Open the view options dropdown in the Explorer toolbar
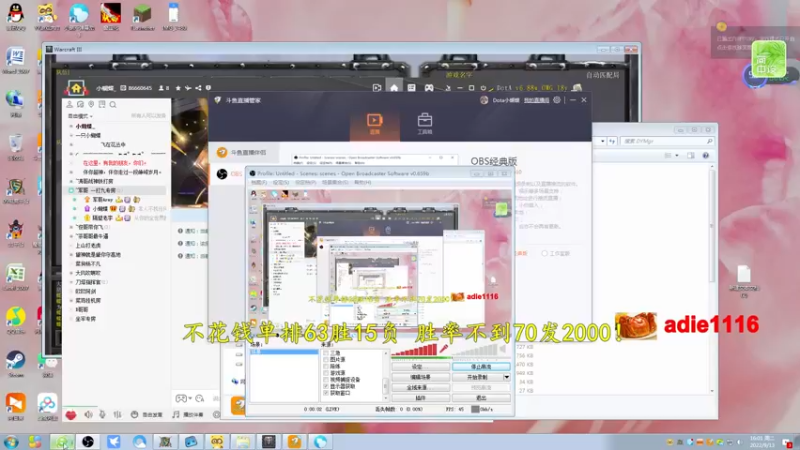The height and width of the screenshot is (450, 800). coord(677,156)
